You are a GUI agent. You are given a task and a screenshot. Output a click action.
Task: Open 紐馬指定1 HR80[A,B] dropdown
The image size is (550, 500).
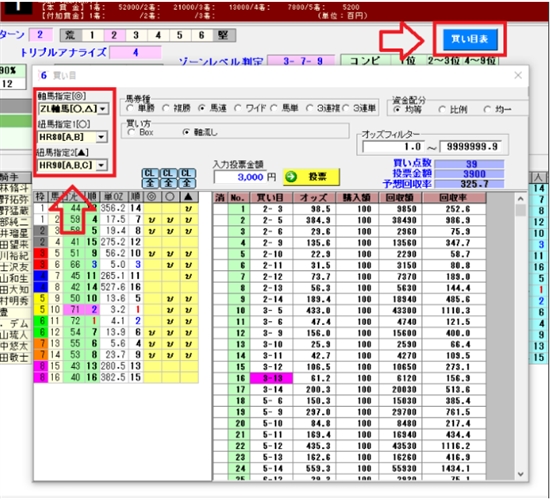tap(101, 137)
